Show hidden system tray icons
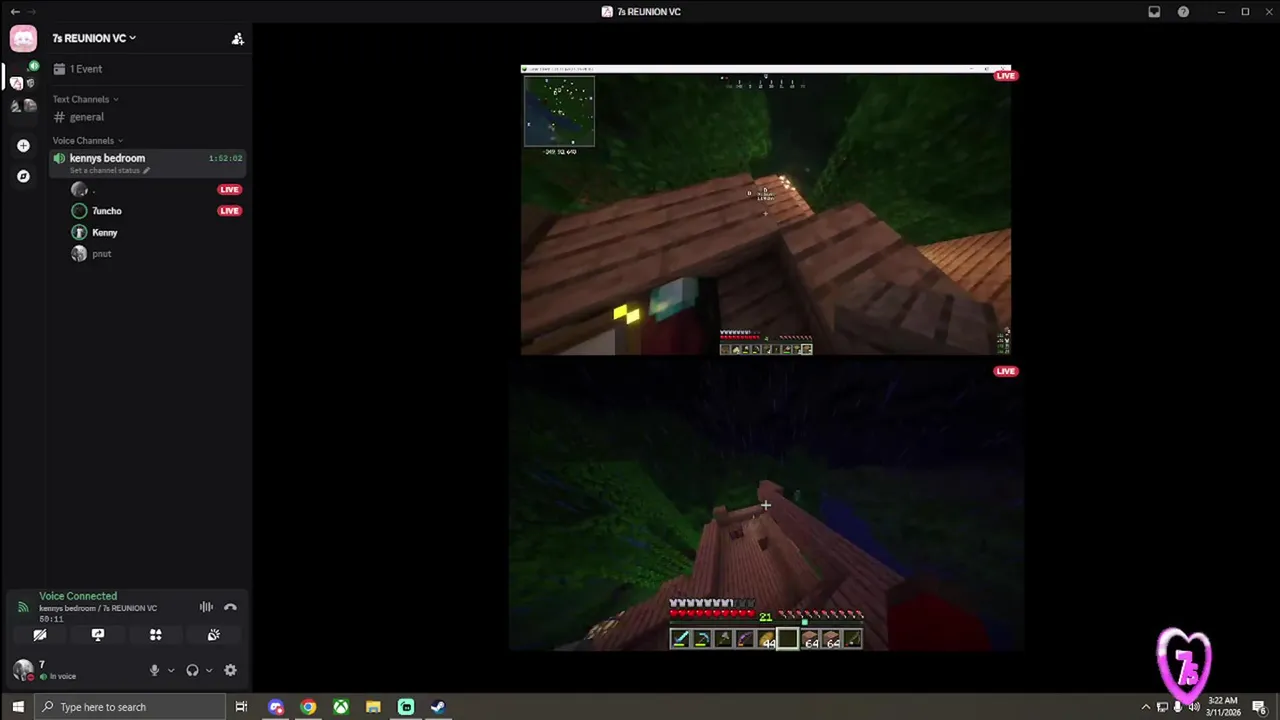The width and height of the screenshot is (1280, 720). point(1146,707)
